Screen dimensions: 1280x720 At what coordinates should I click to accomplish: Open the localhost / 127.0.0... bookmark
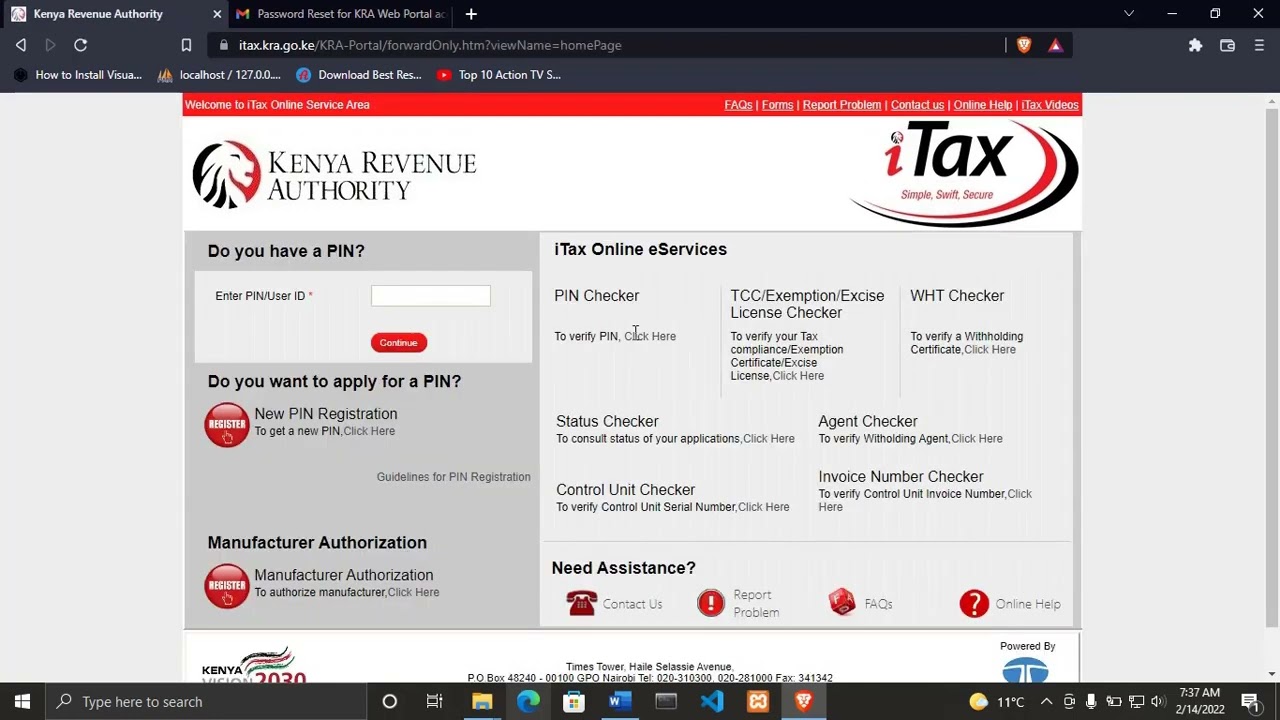[219, 75]
